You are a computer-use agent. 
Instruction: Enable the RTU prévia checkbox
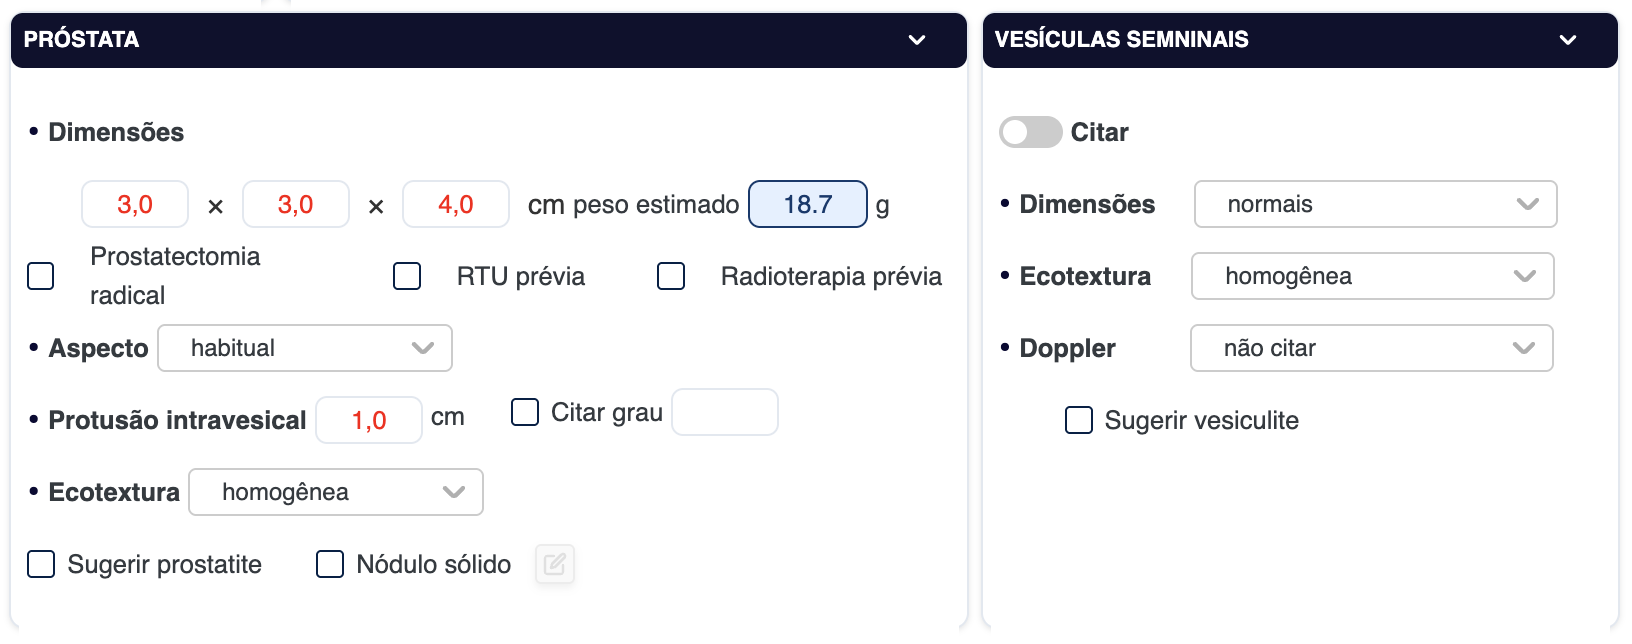coord(407,276)
